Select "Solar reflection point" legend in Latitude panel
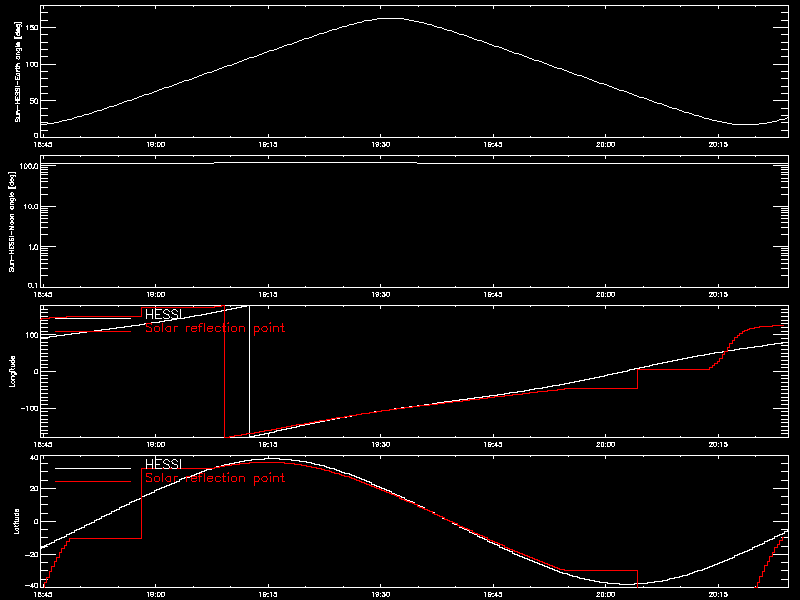Screen dimensions: 800x600 point(215,478)
